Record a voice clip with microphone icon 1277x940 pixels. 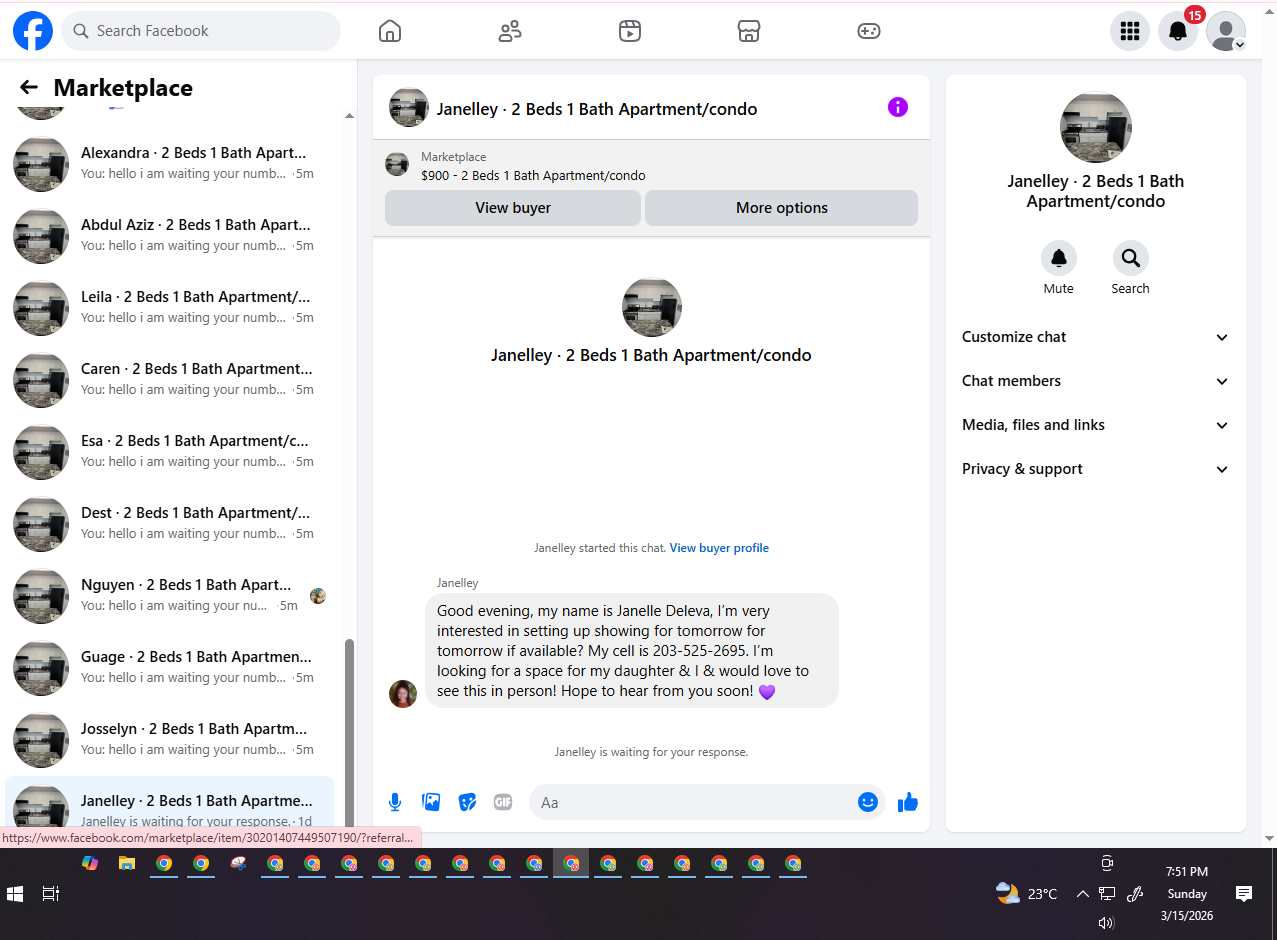click(395, 802)
